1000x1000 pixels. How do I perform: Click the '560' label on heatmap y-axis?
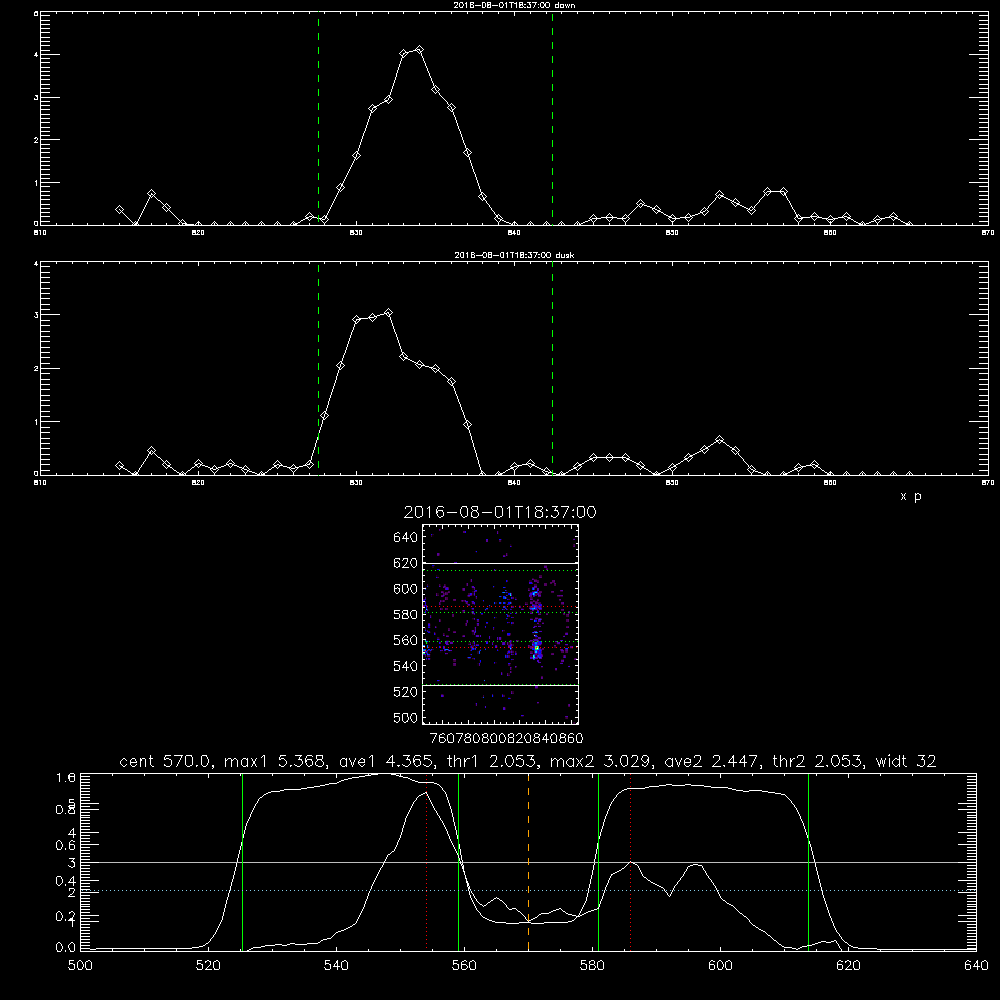pos(406,640)
